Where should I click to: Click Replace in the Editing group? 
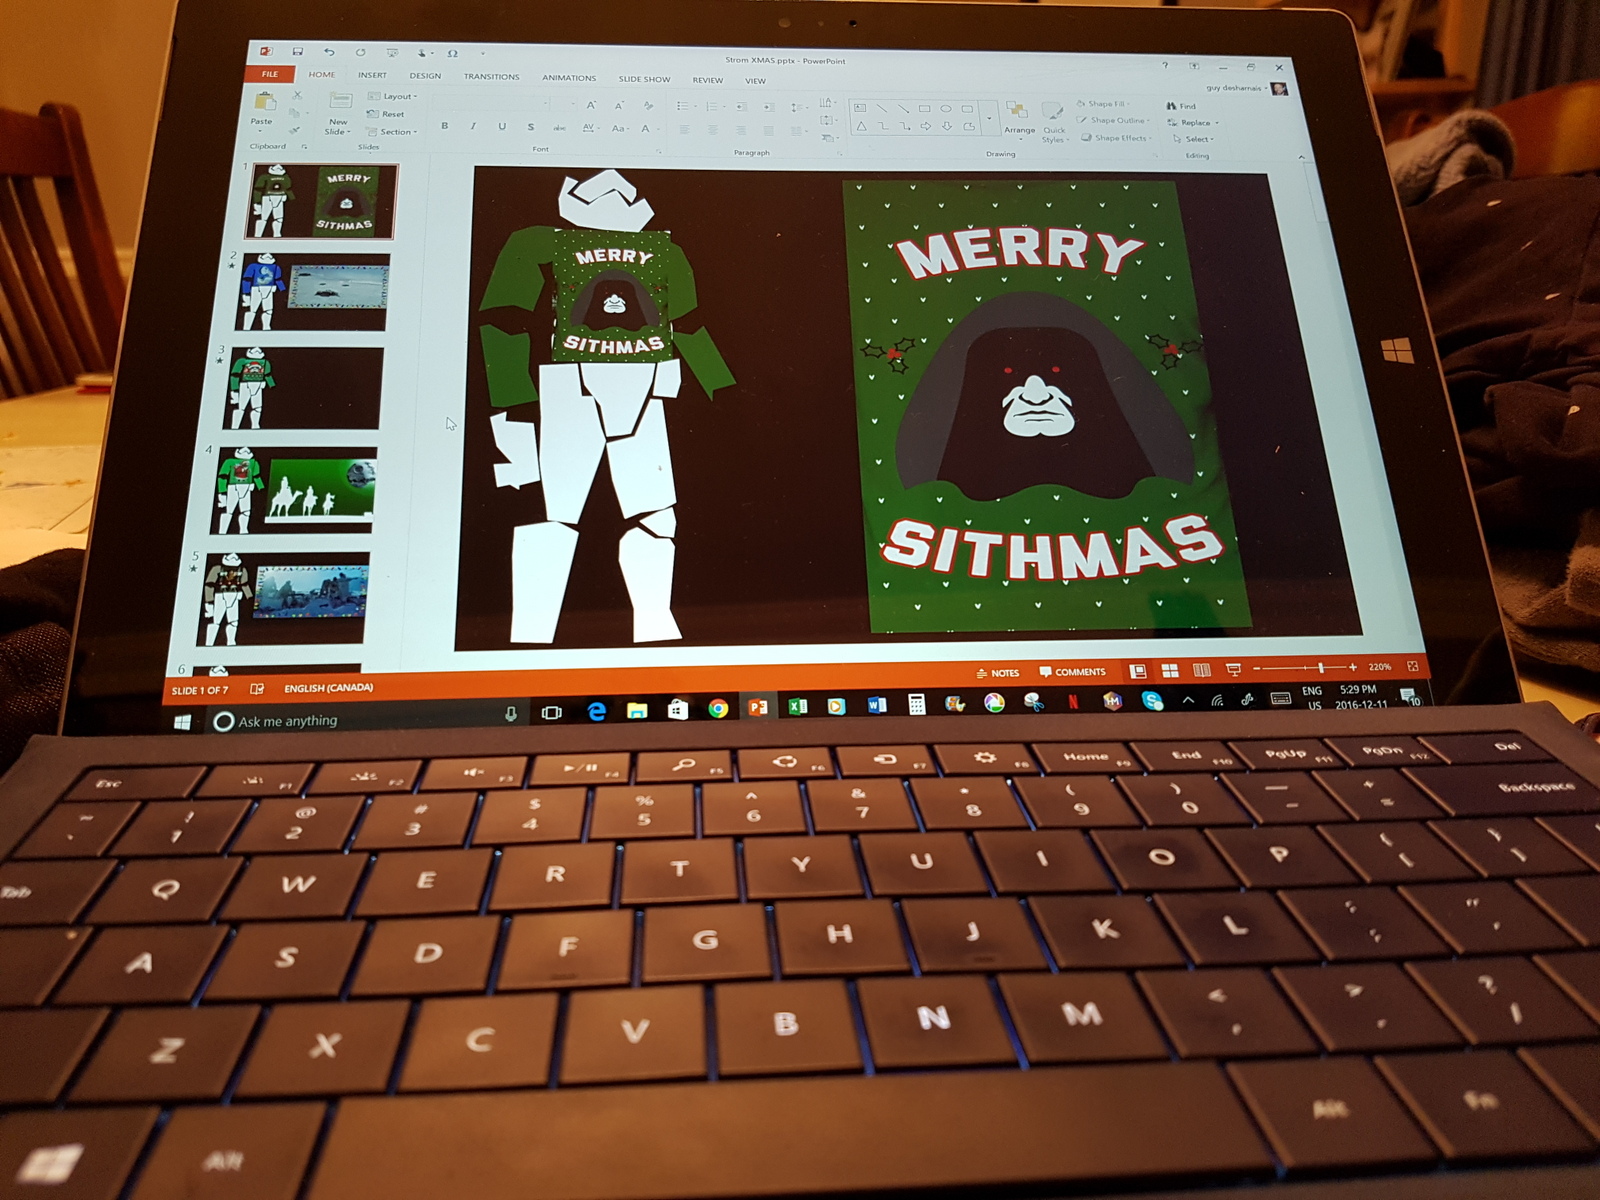pyautogui.click(x=1192, y=123)
